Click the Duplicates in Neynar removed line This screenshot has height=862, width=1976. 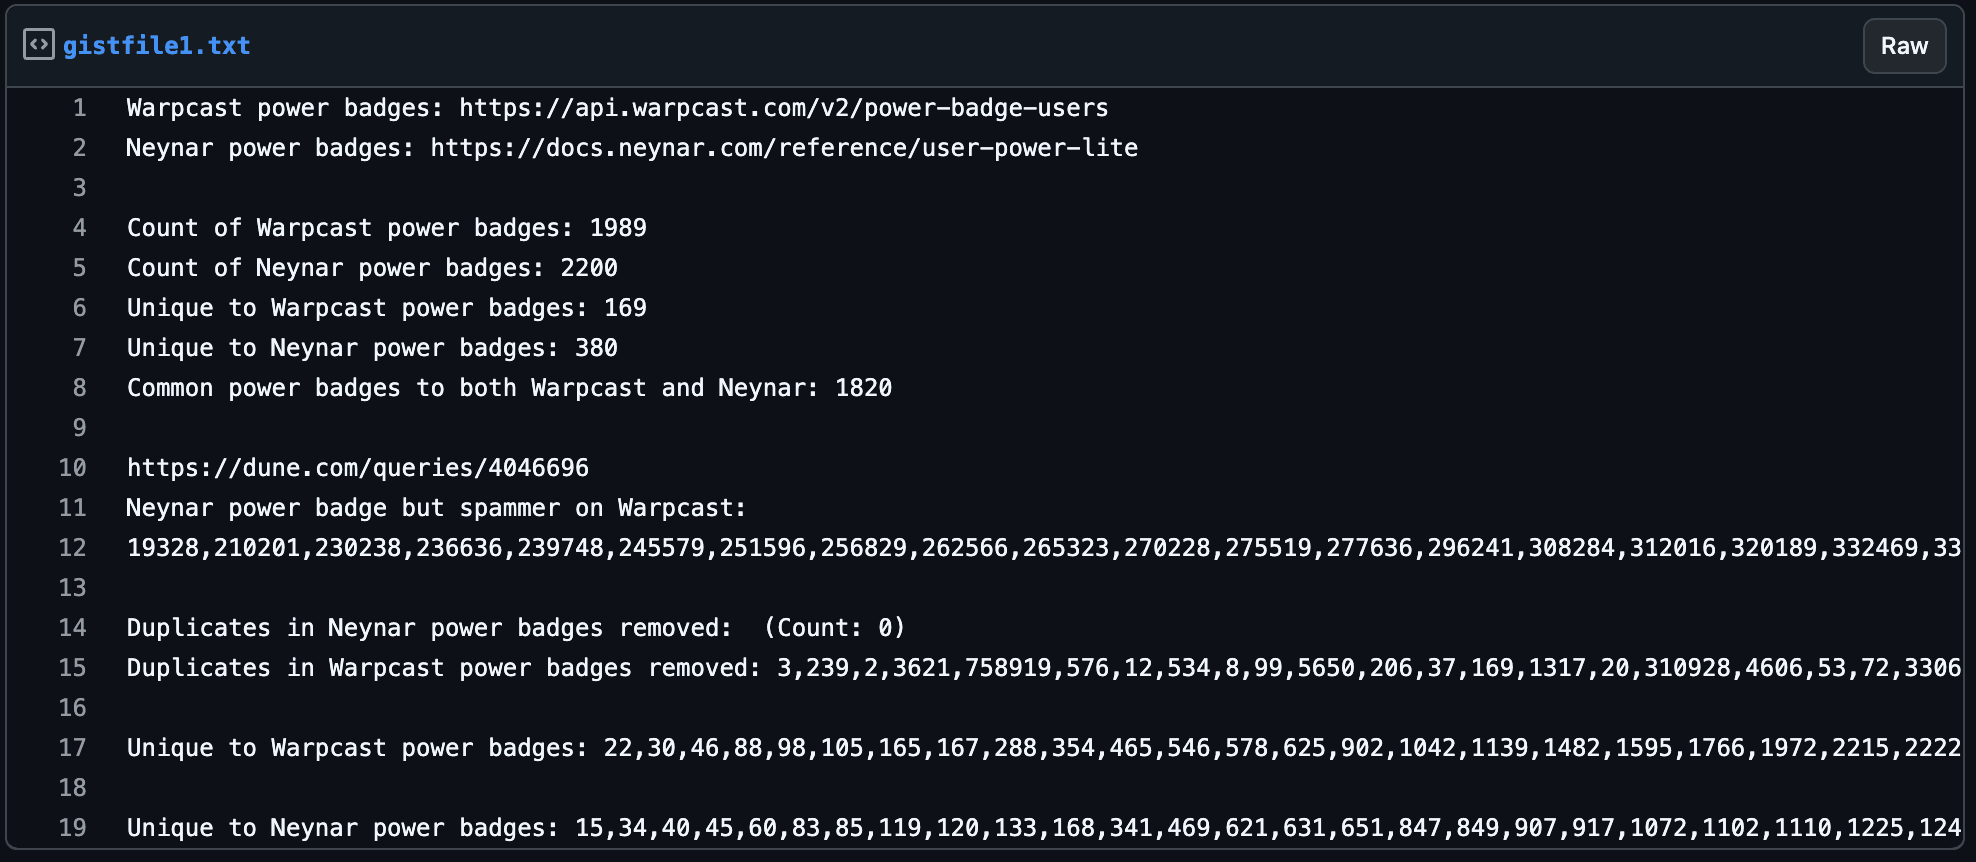(x=516, y=628)
